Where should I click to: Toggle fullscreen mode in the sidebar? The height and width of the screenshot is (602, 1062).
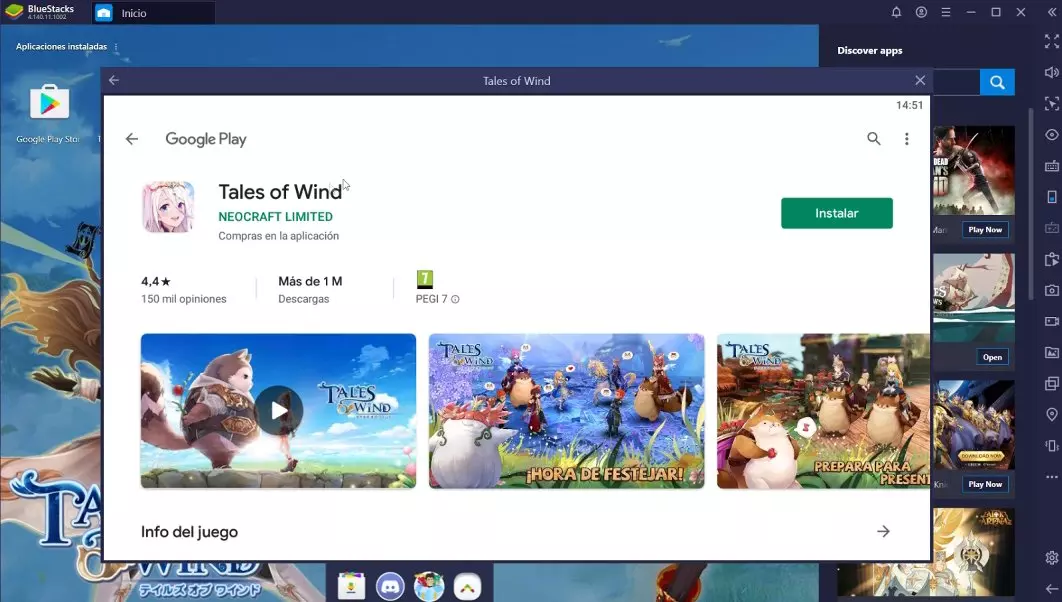pyautogui.click(x=1051, y=41)
